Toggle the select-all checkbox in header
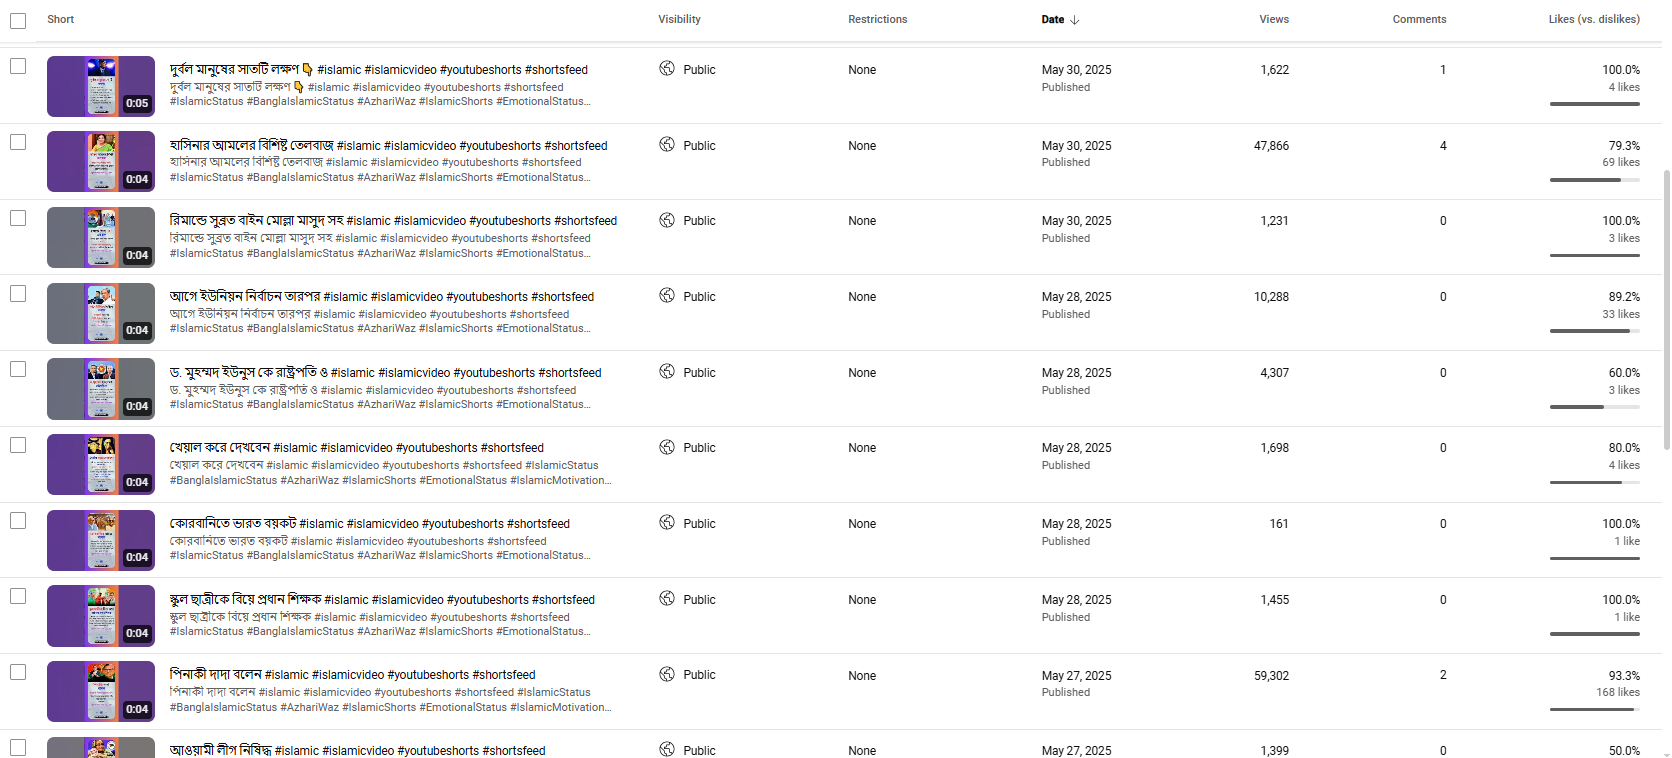The width and height of the screenshot is (1672, 758). (x=18, y=20)
